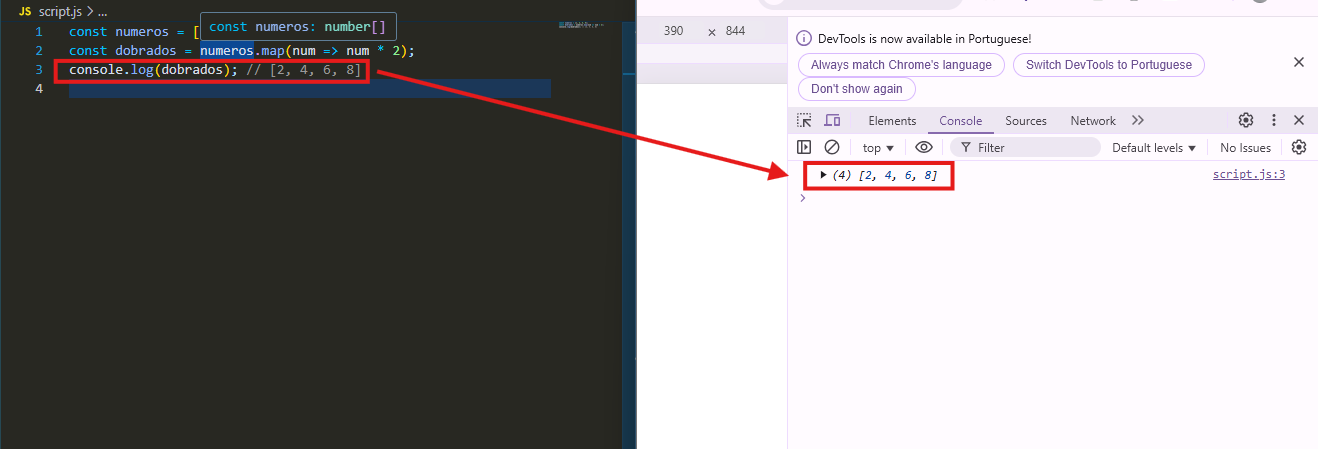
Task: Toggle the device toolbar icon
Action: 832,120
